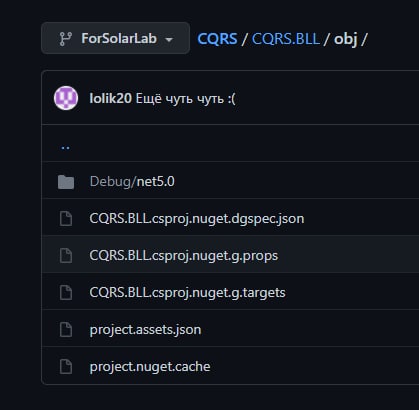This screenshot has height=410, width=419.
Task: Open the Debug/net5.0 folder
Action: 132,182
